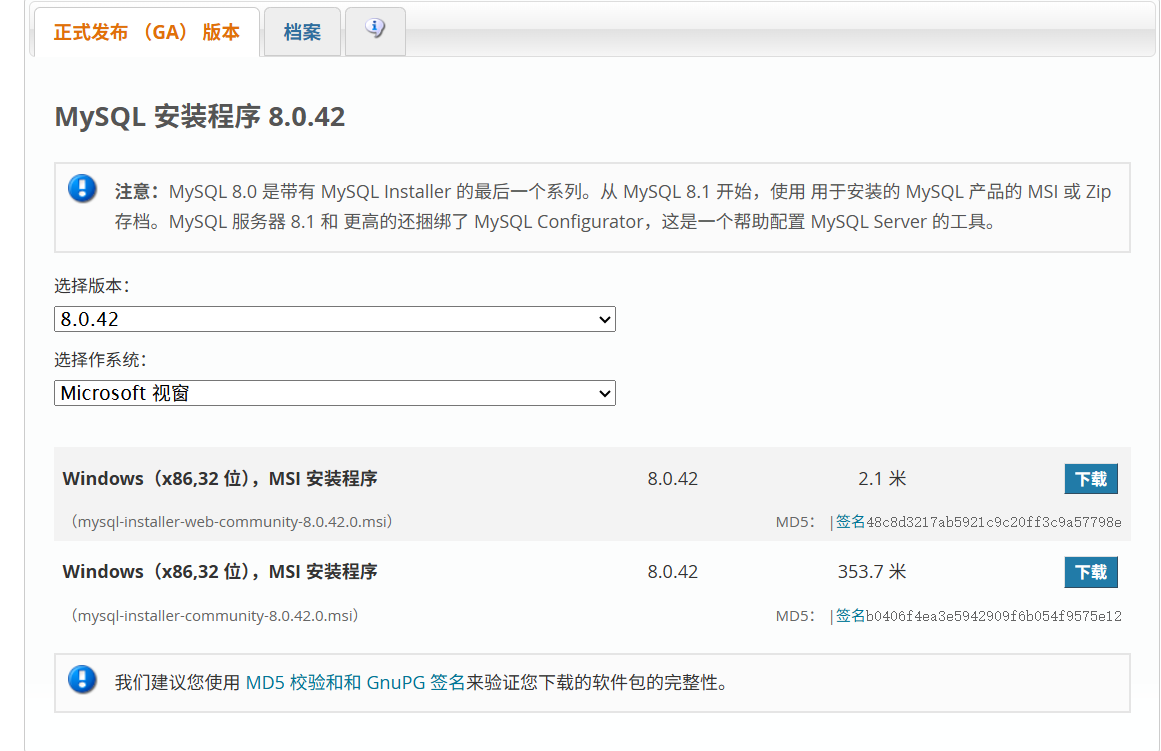Click the blue exclamation icon in MySQL 8.0 note
Screen dimensions: 1161x751
coord(82,188)
